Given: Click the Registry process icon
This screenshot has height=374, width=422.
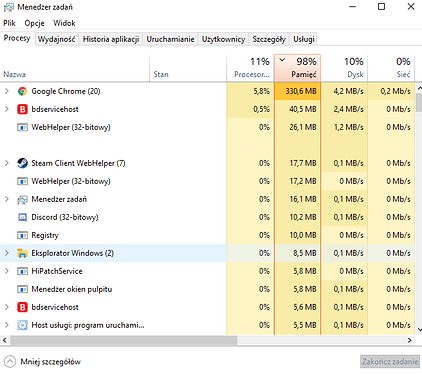Looking at the screenshot, I should pyautogui.click(x=22, y=235).
